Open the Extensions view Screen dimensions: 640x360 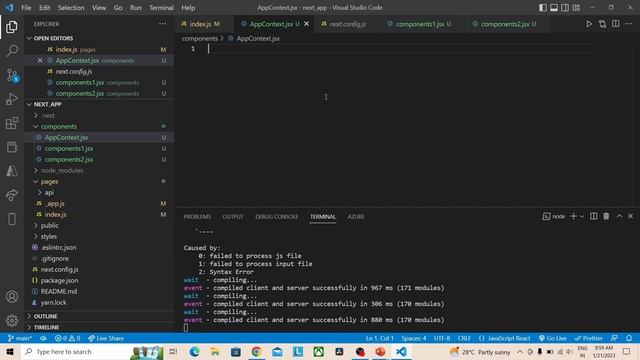click(12, 123)
